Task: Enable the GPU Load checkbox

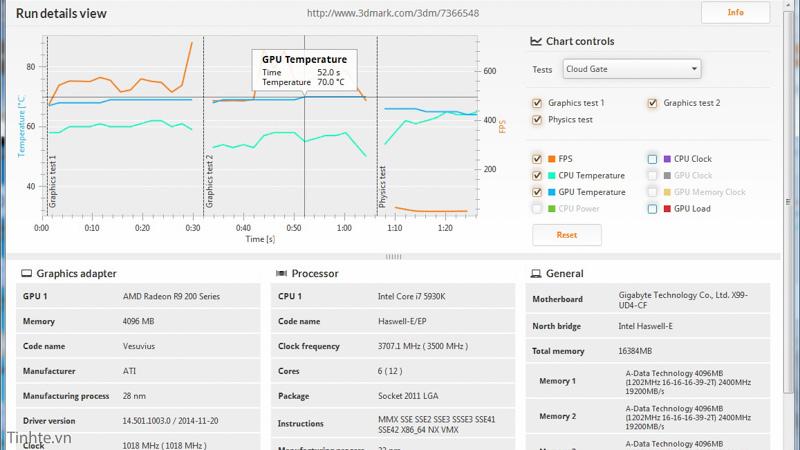Action: 653,209
